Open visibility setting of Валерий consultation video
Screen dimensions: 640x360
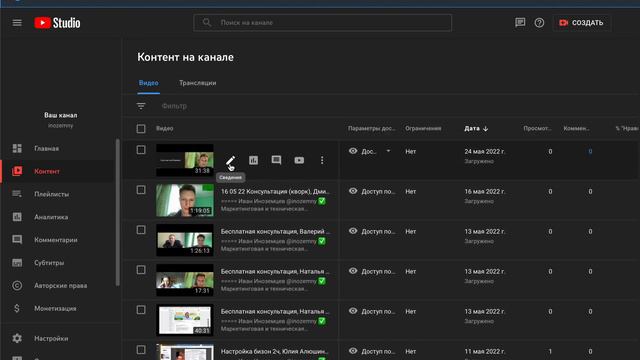pyautogui.click(x=372, y=231)
